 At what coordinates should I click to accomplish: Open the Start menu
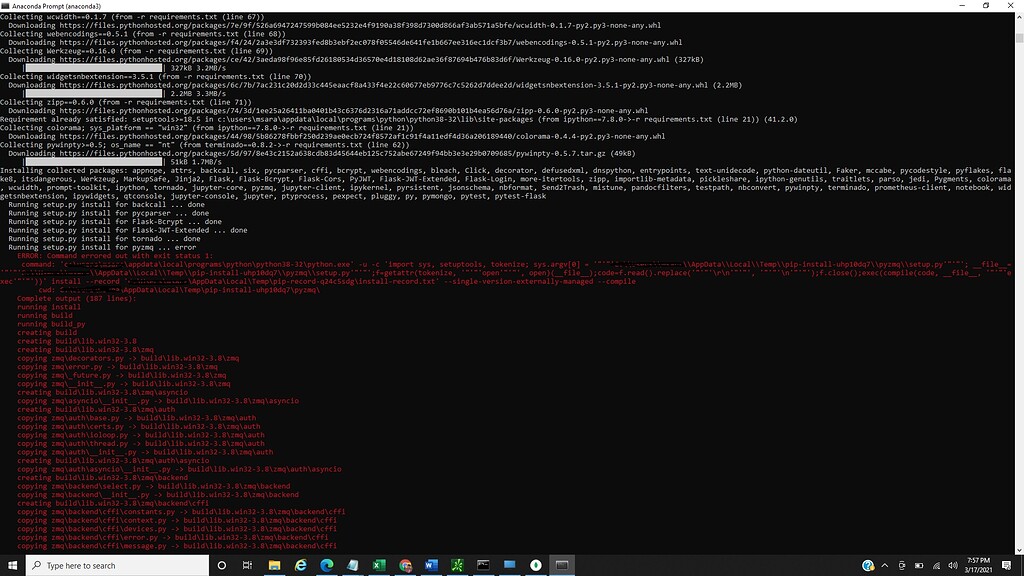[12, 564]
